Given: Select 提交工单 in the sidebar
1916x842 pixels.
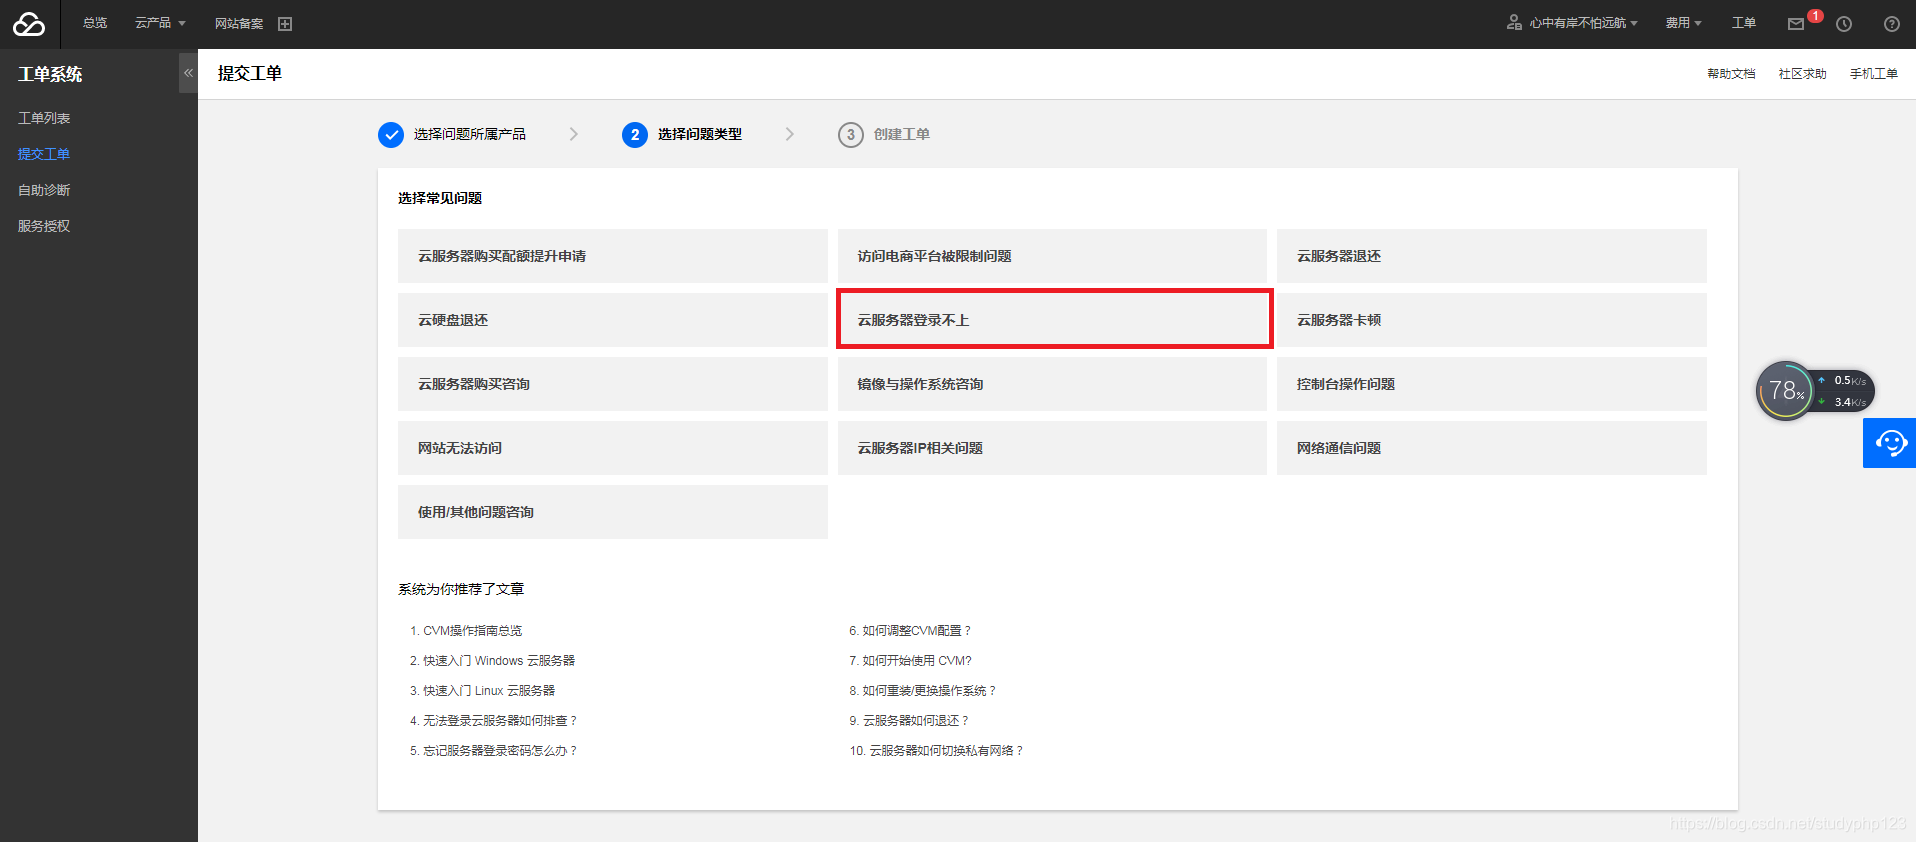Looking at the screenshot, I should click(44, 154).
